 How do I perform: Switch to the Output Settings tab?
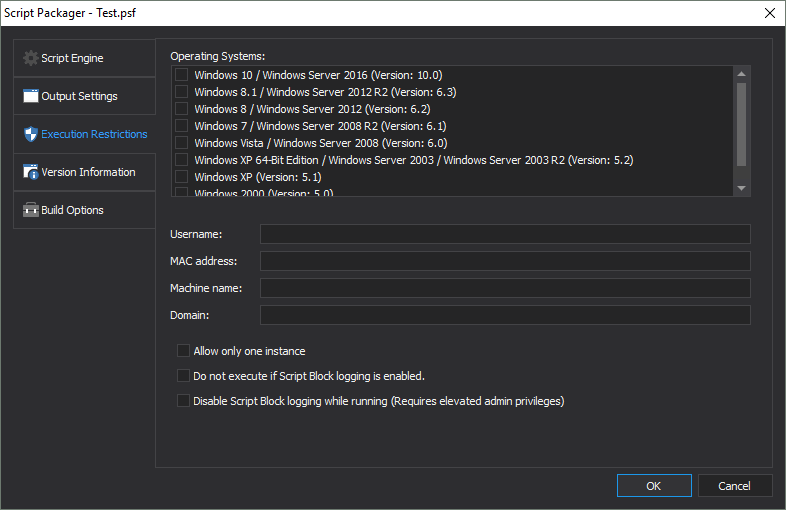(x=79, y=96)
